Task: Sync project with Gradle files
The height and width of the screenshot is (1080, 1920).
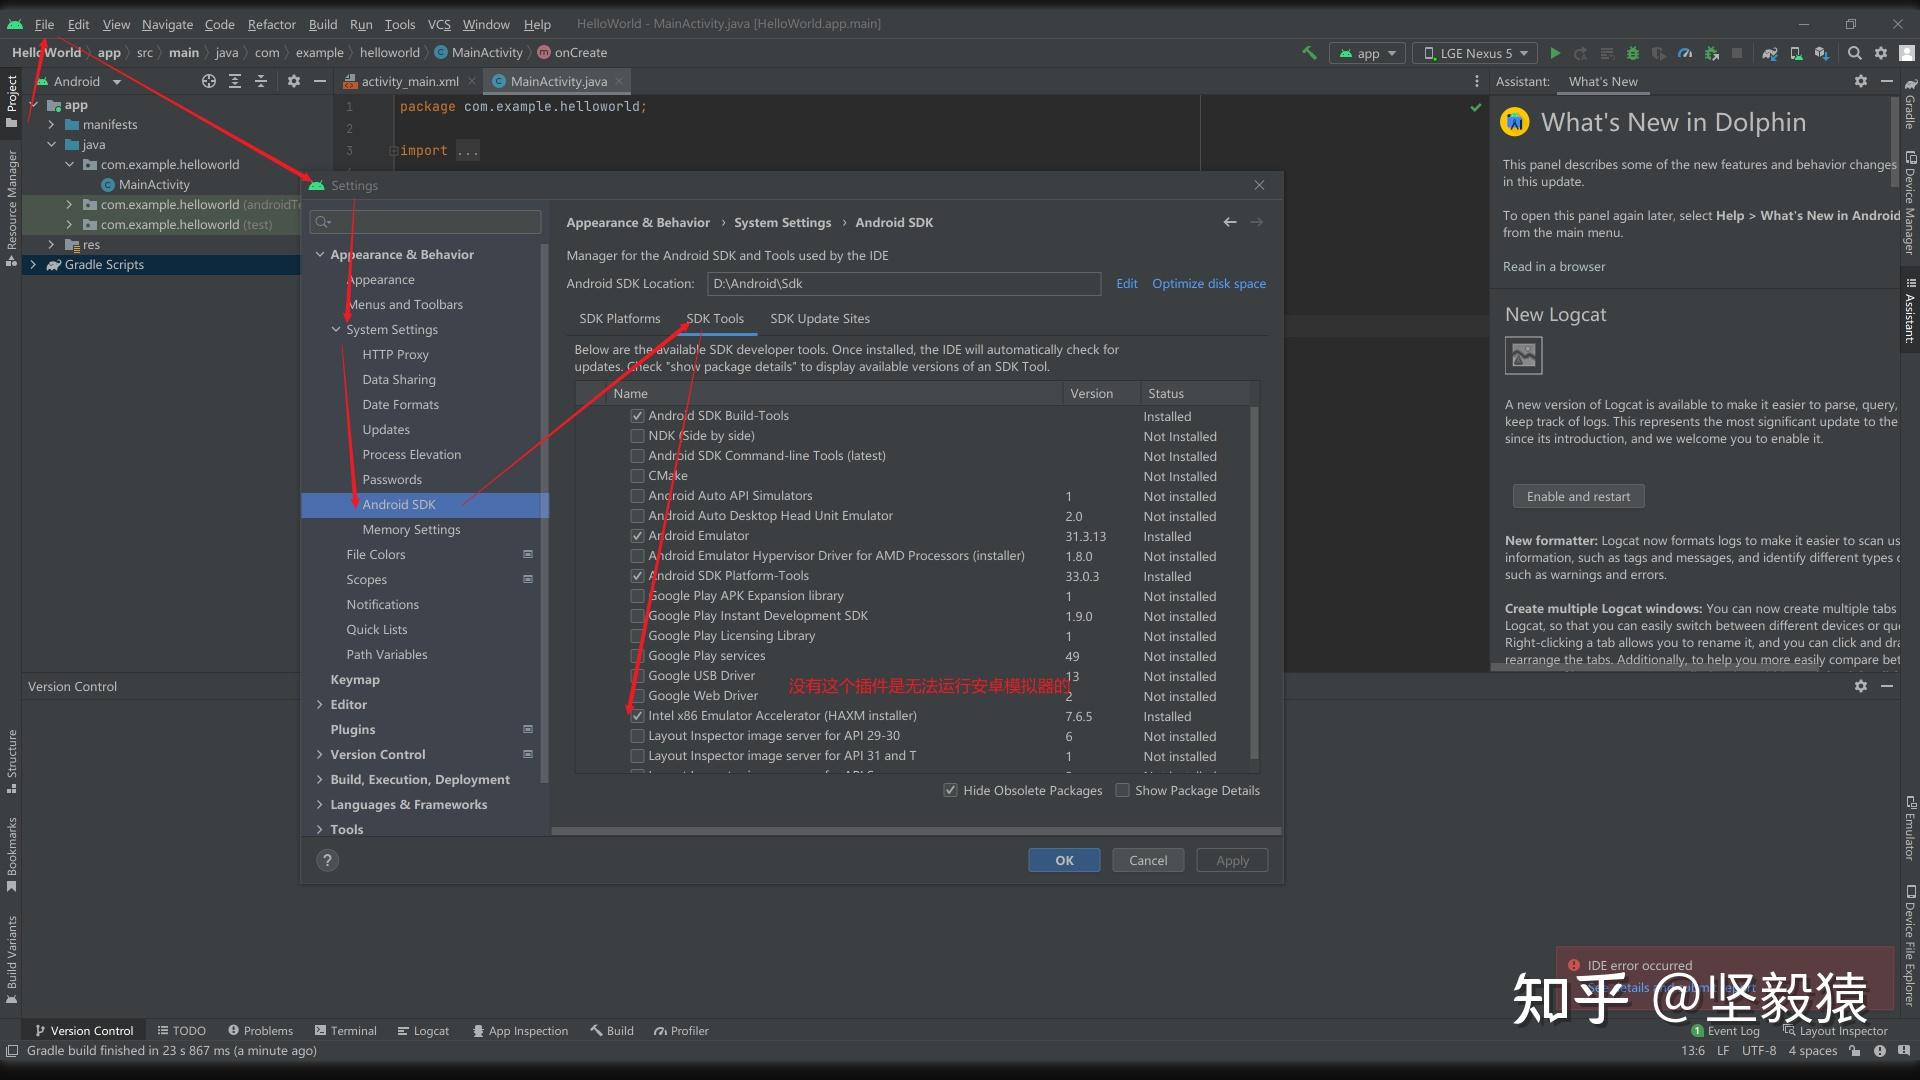Action: pyautogui.click(x=1770, y=53)
